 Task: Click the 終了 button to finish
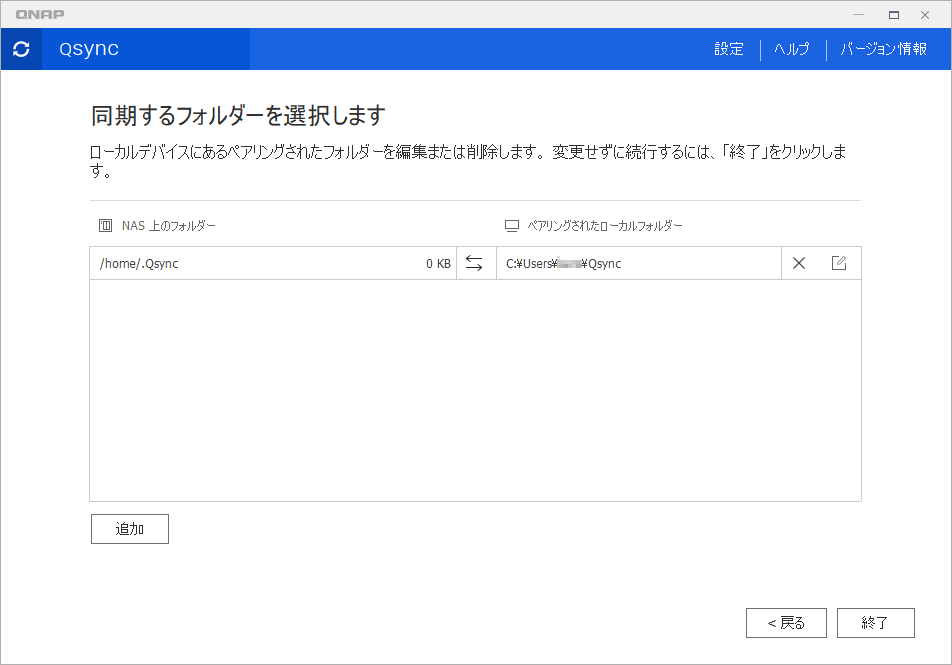click(x=876, y=623)
